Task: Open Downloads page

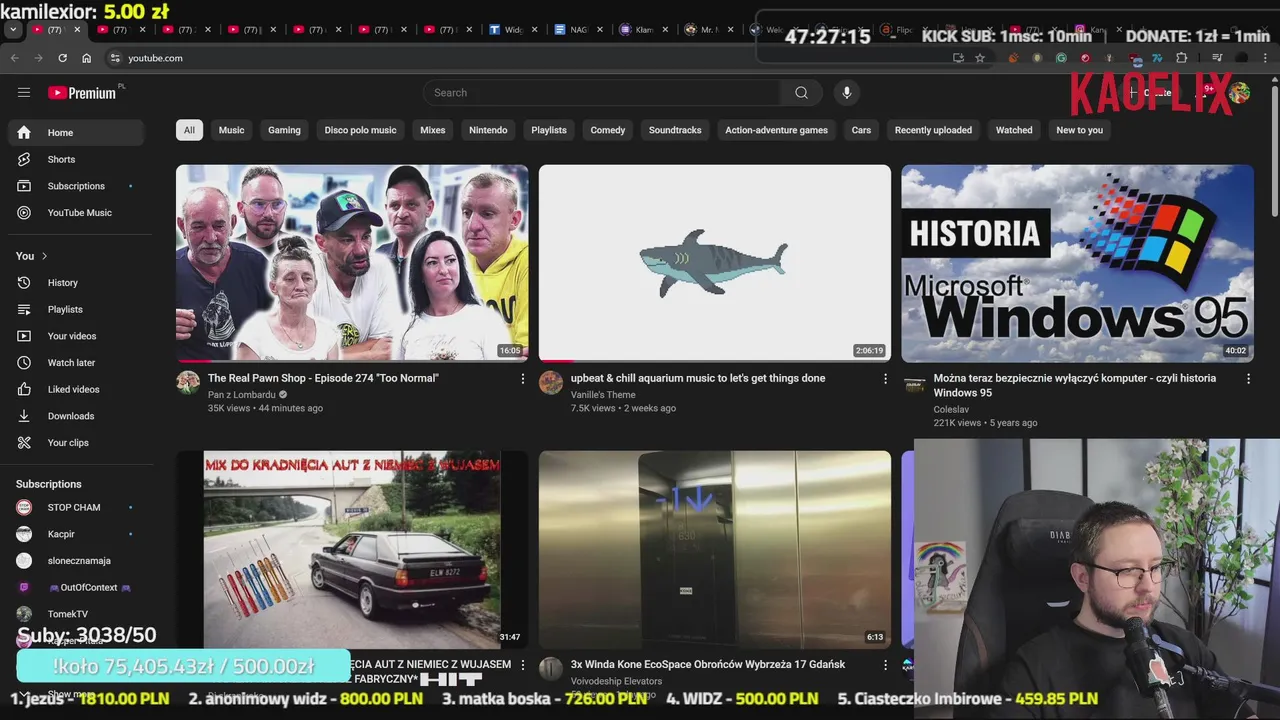Action: coord(76,416)
